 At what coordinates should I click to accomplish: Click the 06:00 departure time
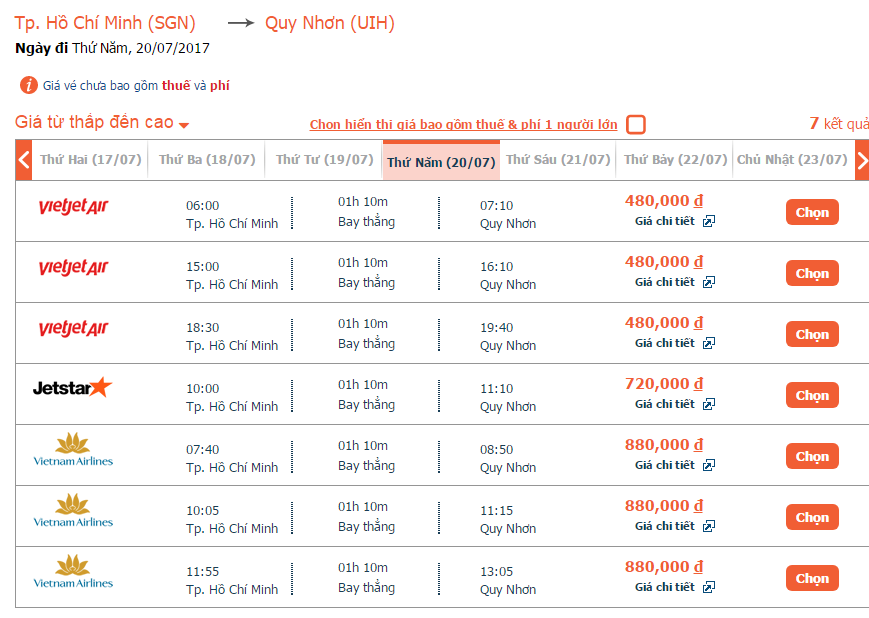[202, 206]
